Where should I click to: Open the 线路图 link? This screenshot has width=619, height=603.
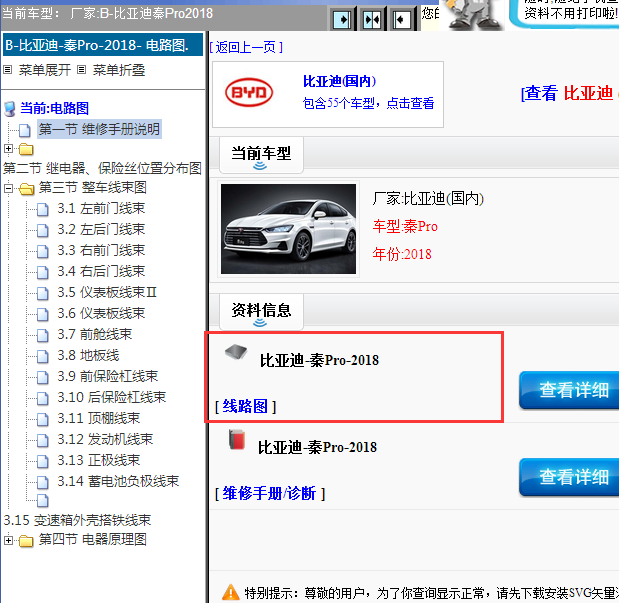(245, 406)
